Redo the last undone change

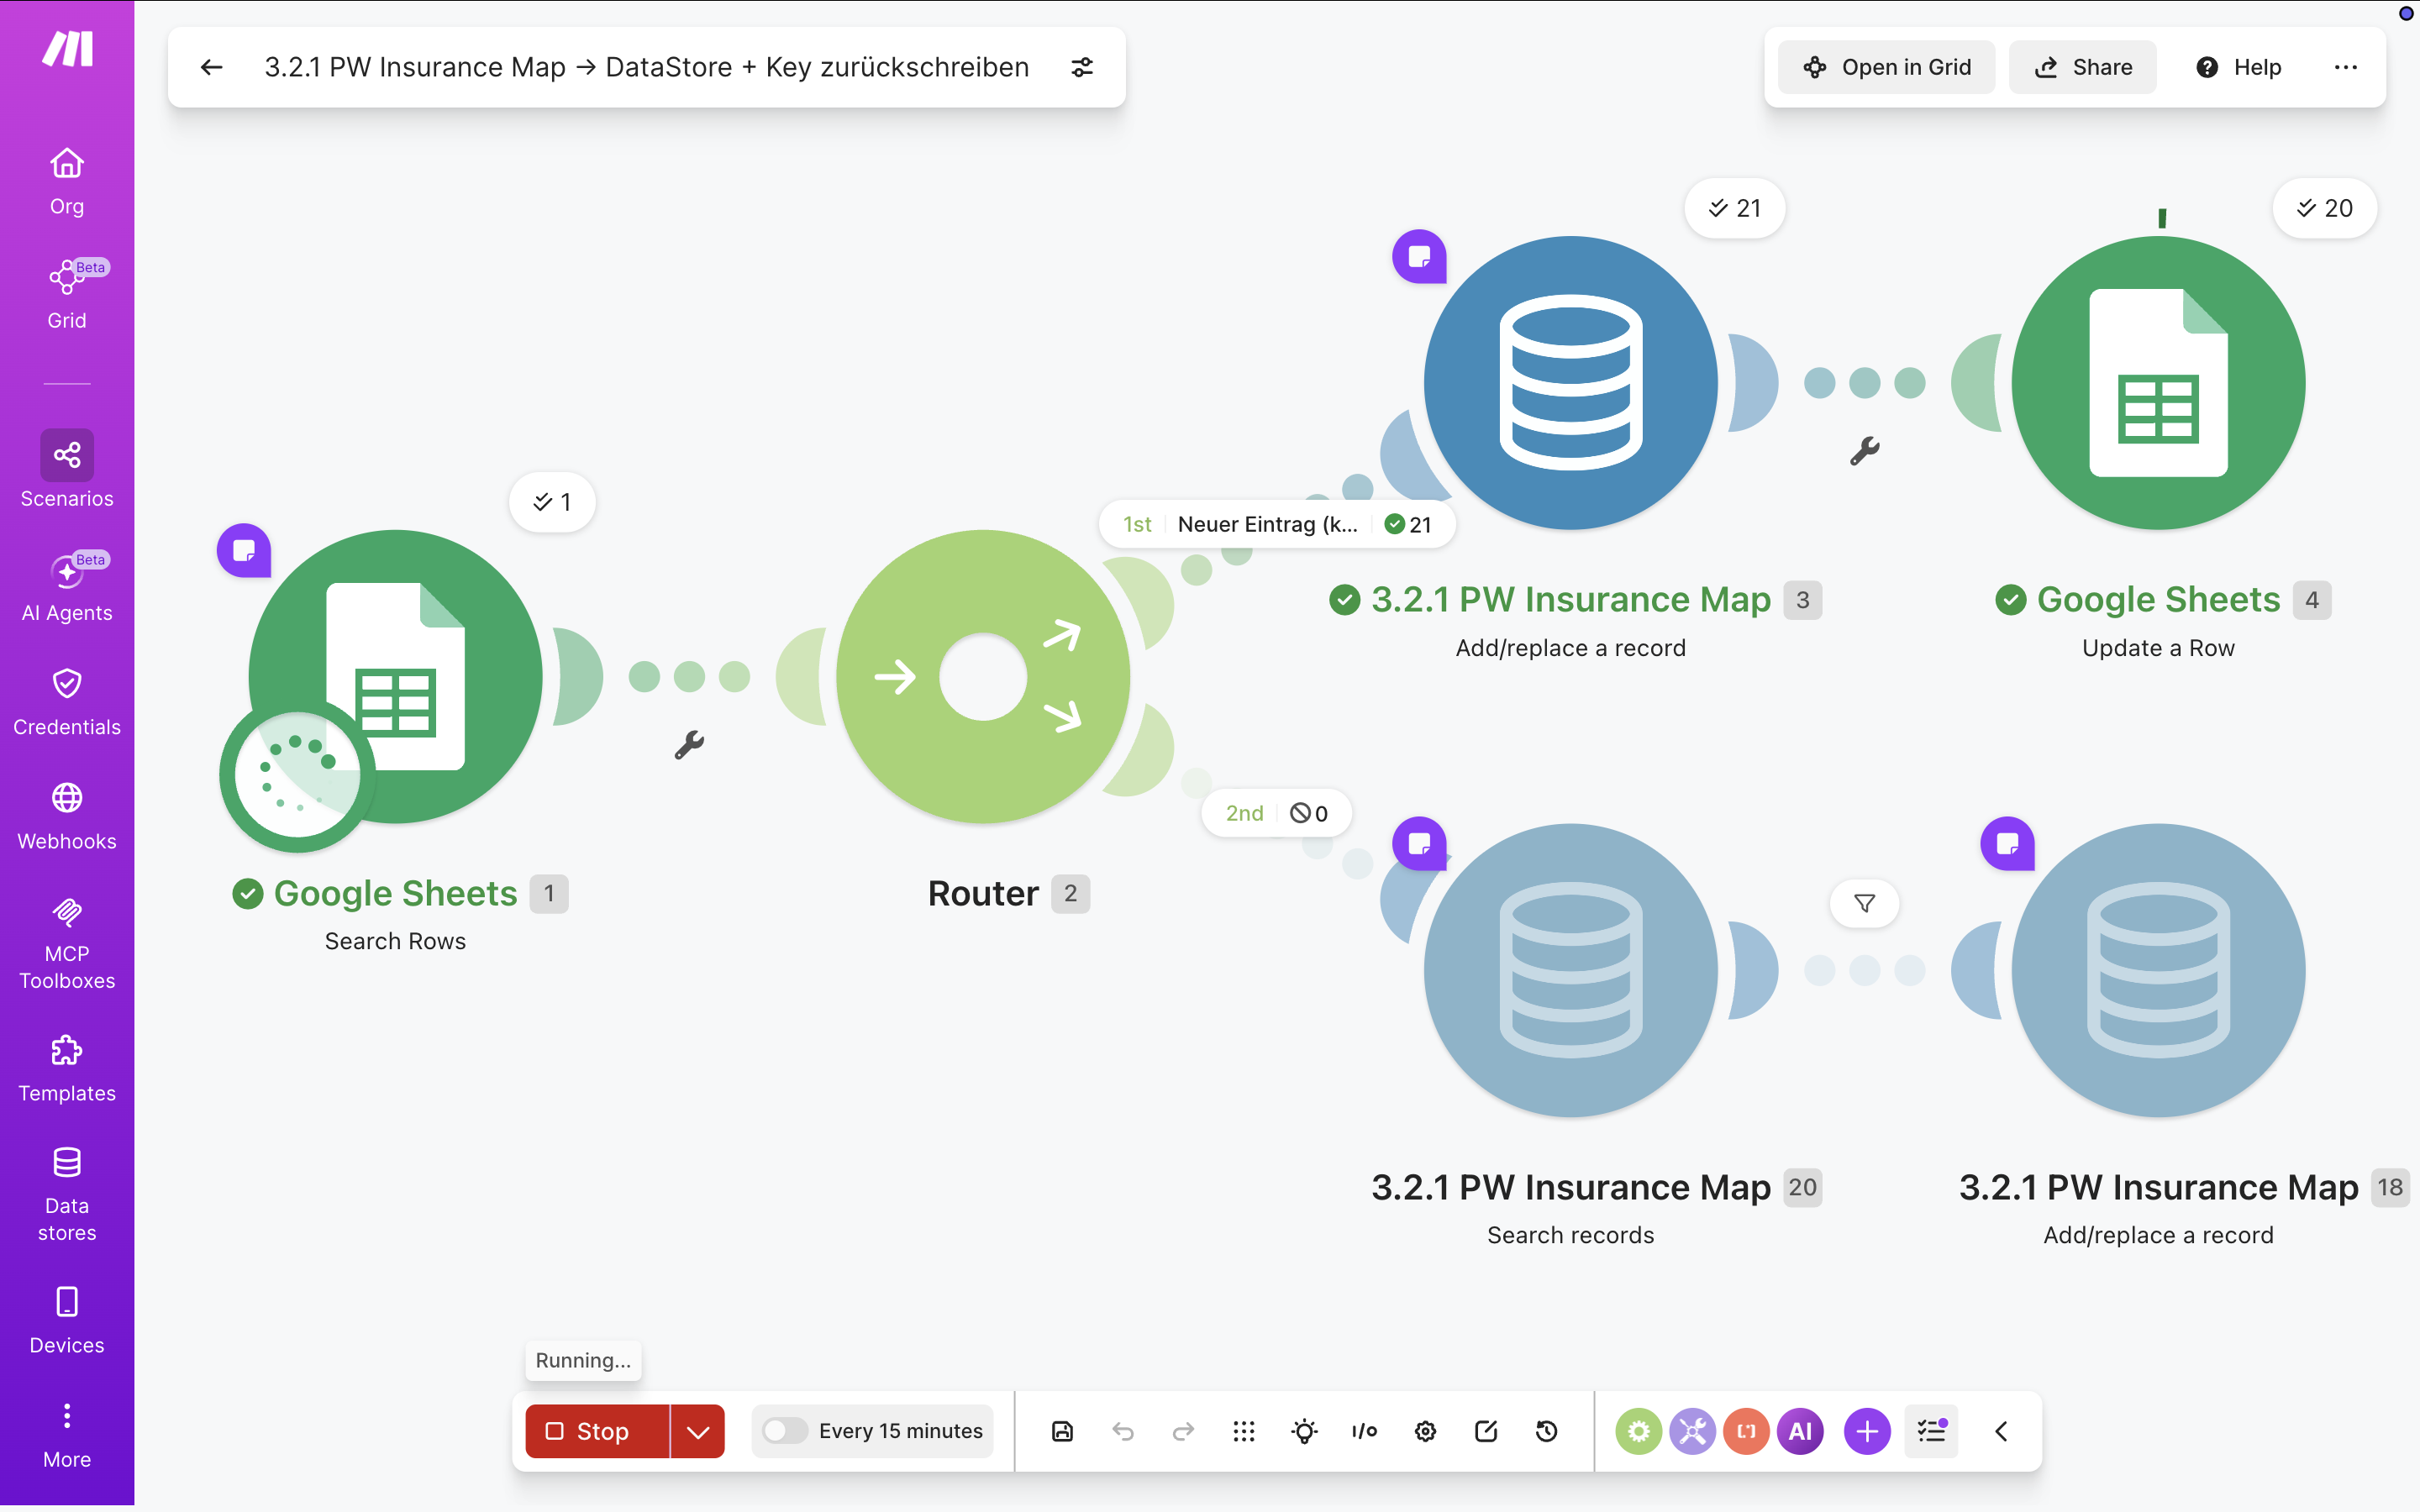pos(1183,1431)
